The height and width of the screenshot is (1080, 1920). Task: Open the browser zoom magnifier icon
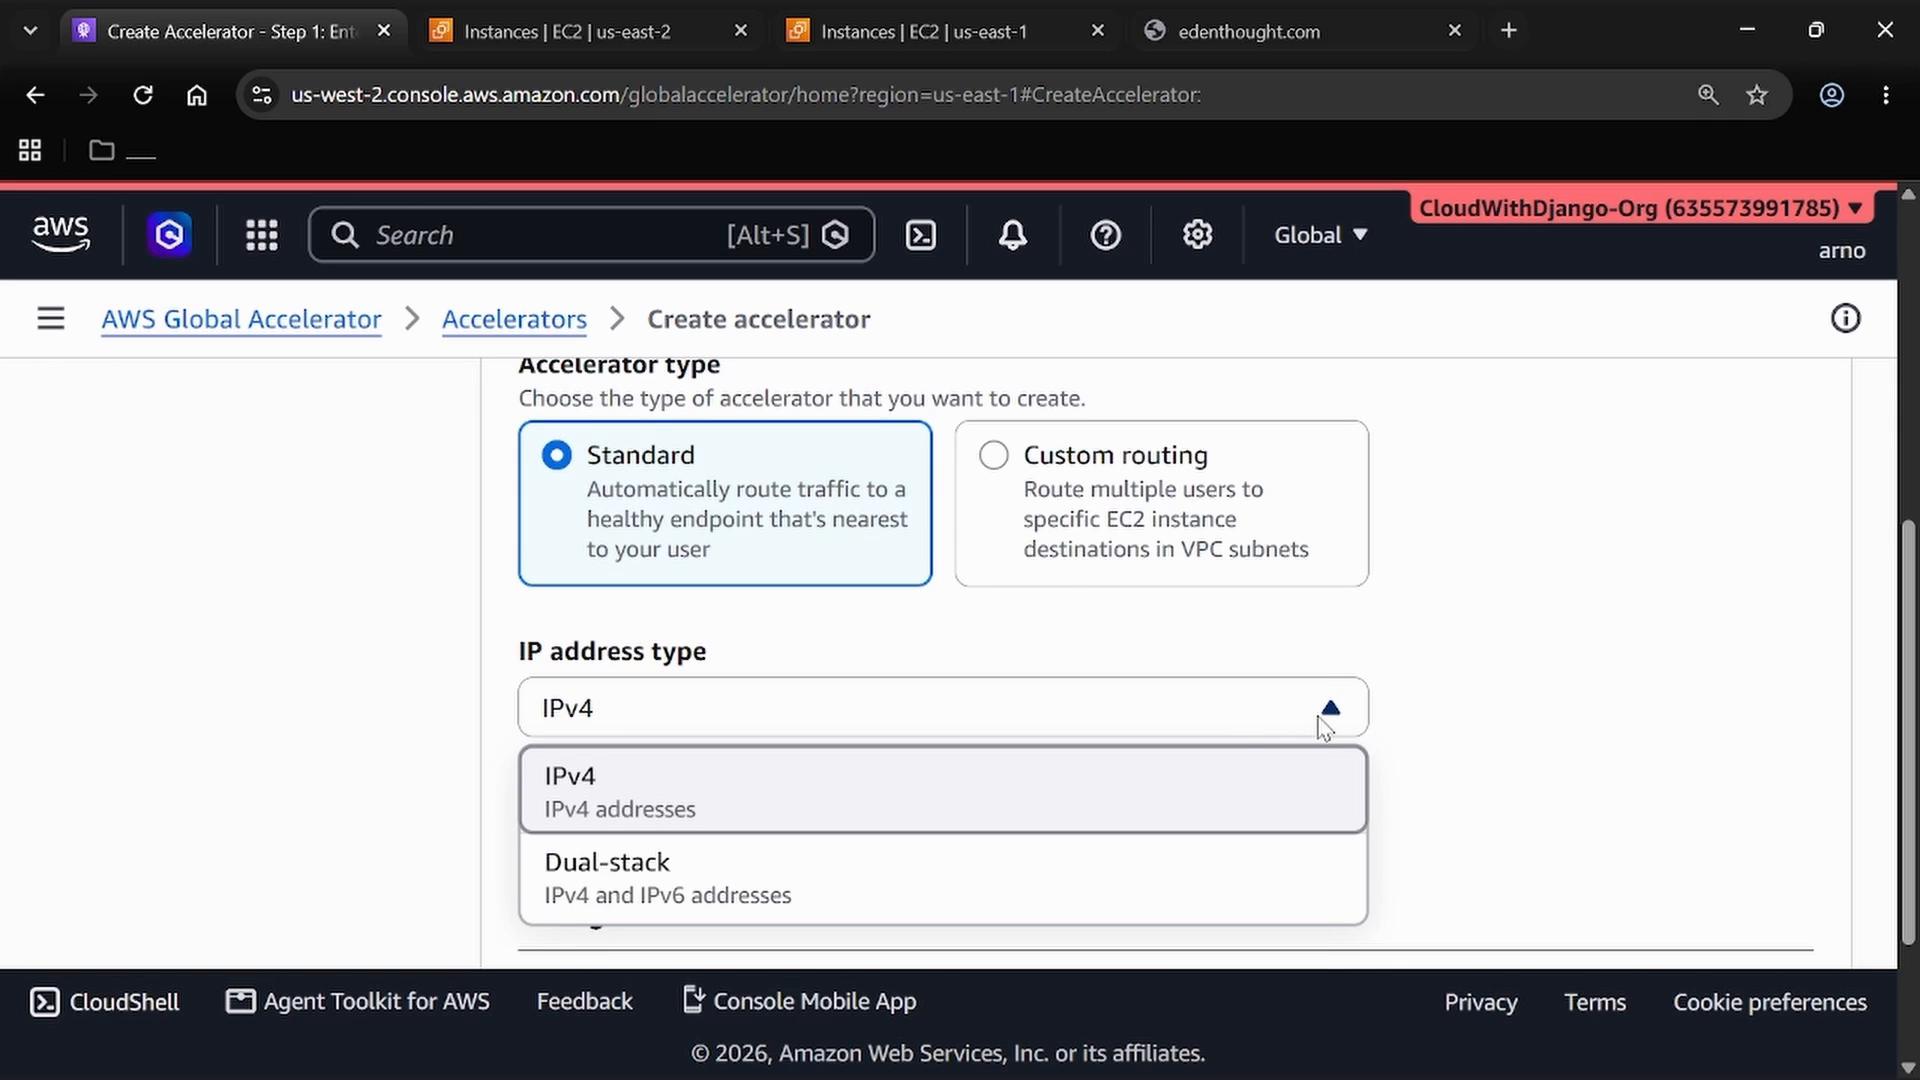click(1708, 95)
